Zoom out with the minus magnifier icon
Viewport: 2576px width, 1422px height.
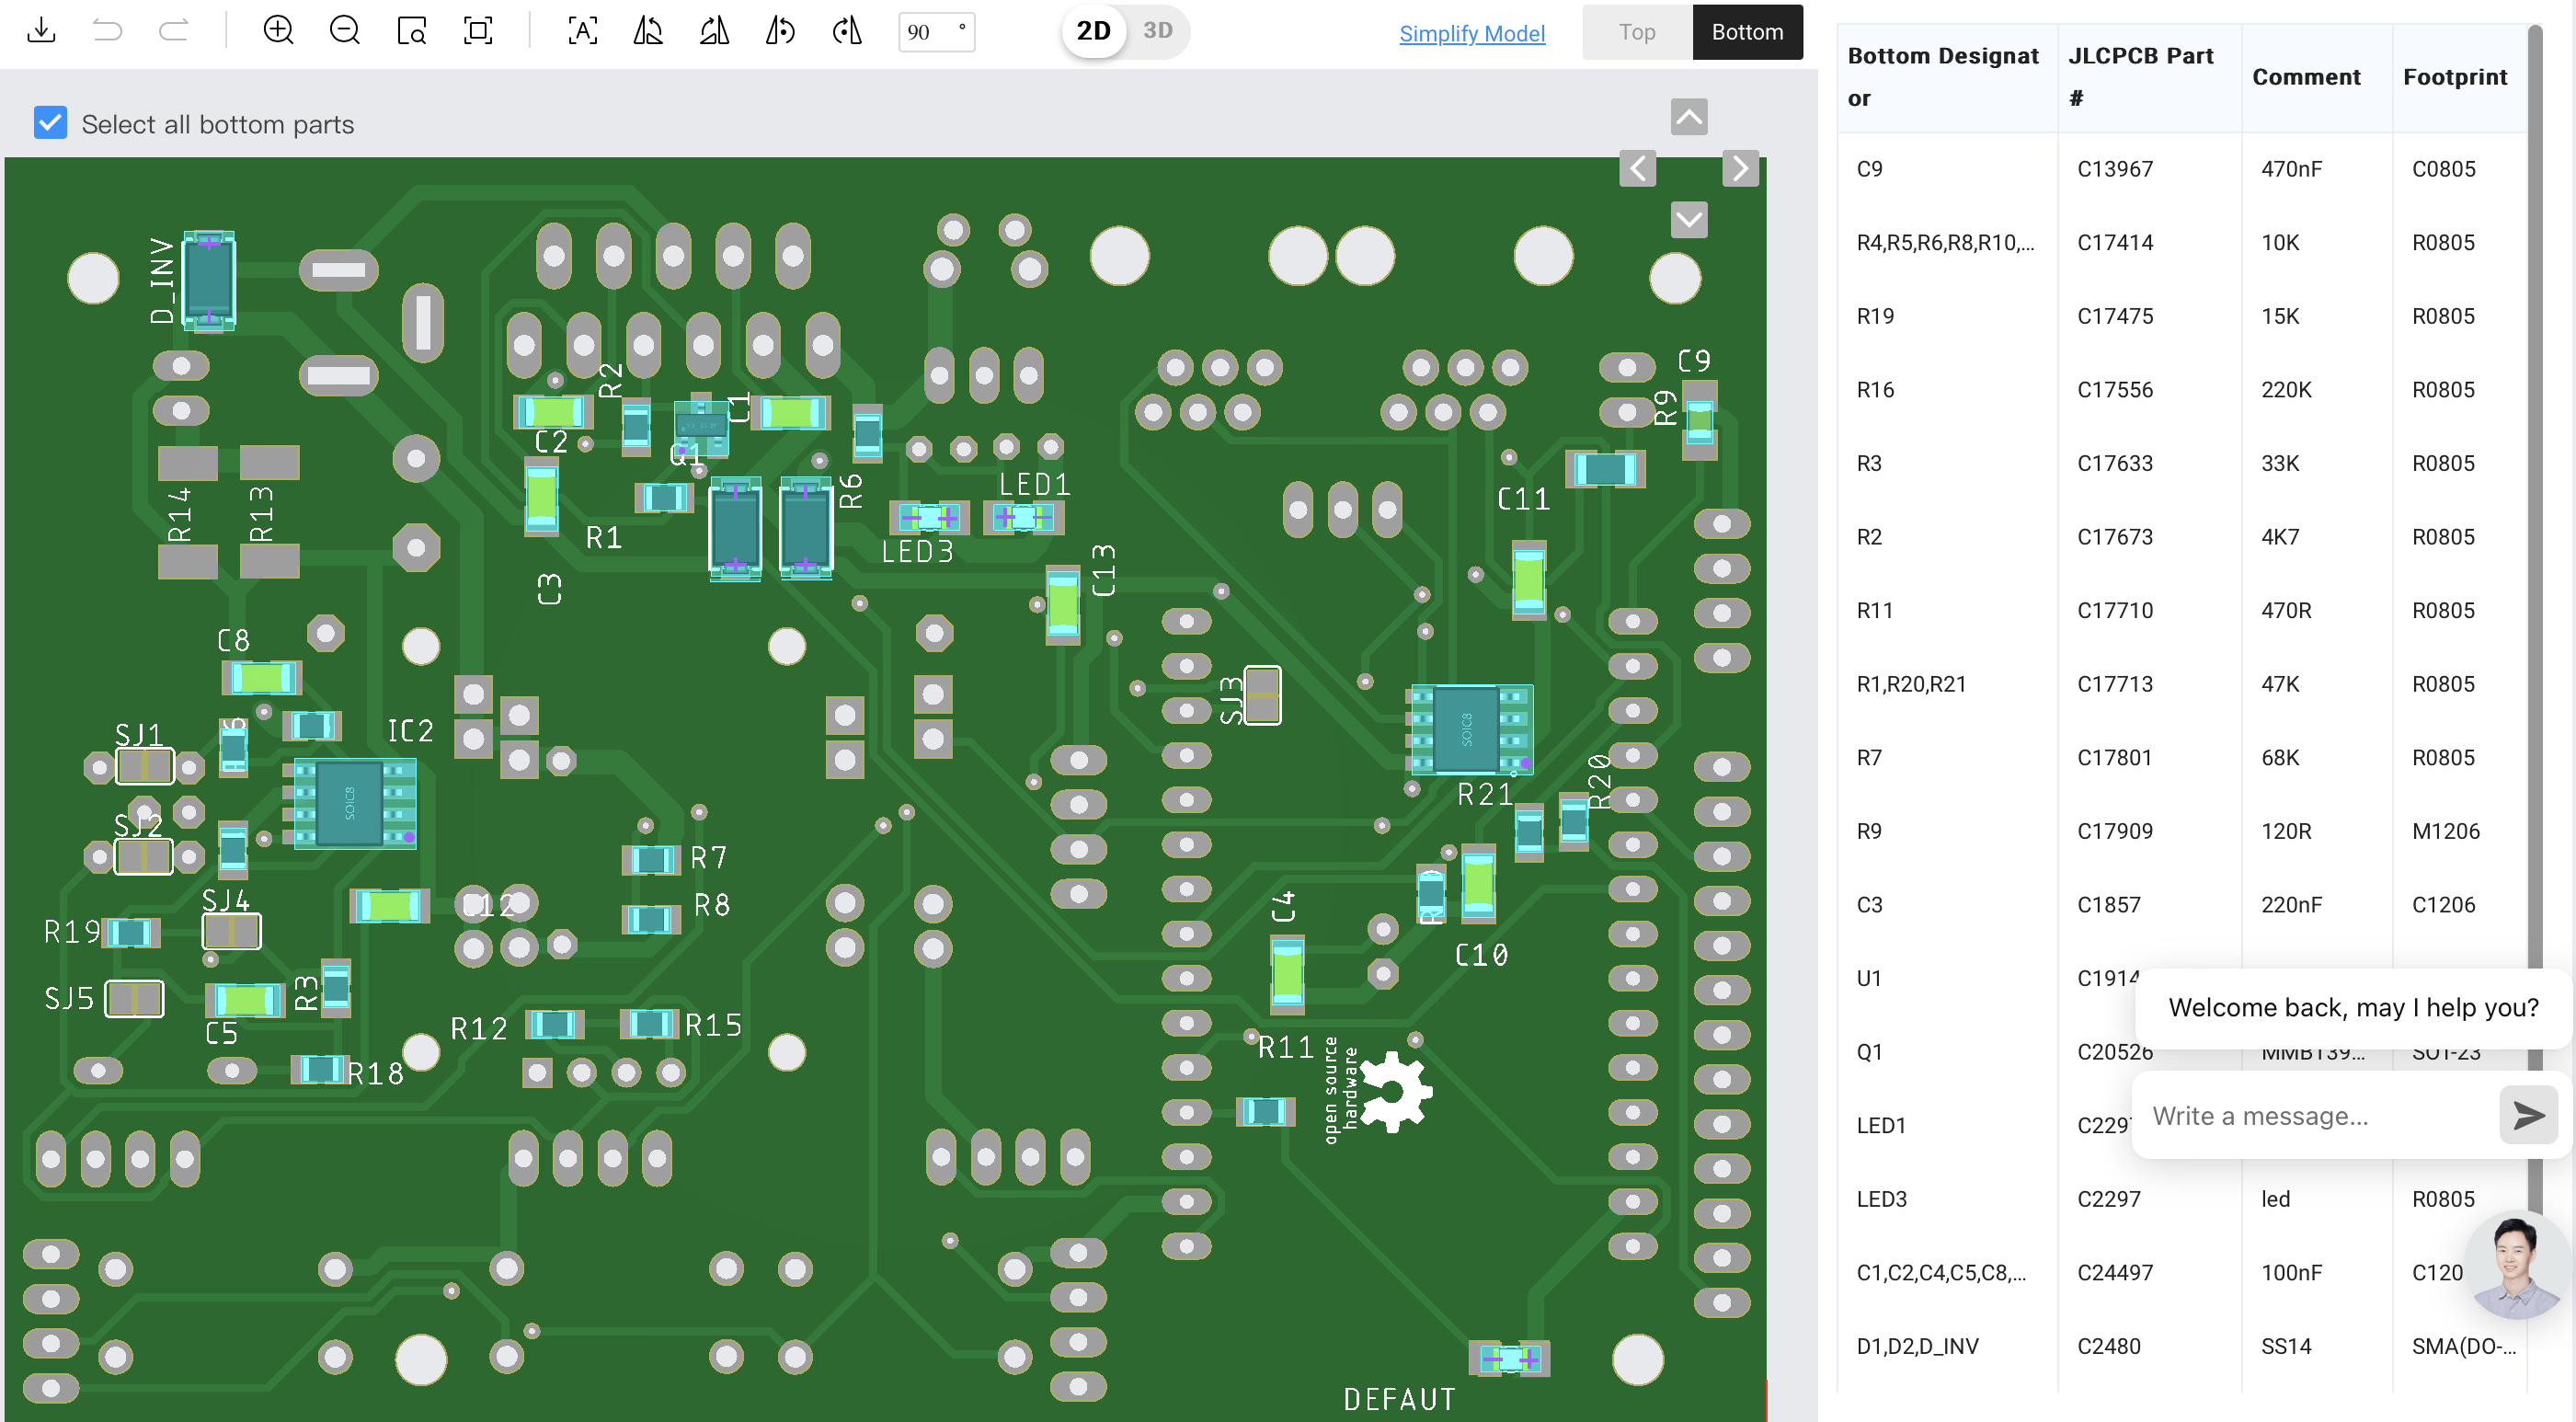[345, 31]
